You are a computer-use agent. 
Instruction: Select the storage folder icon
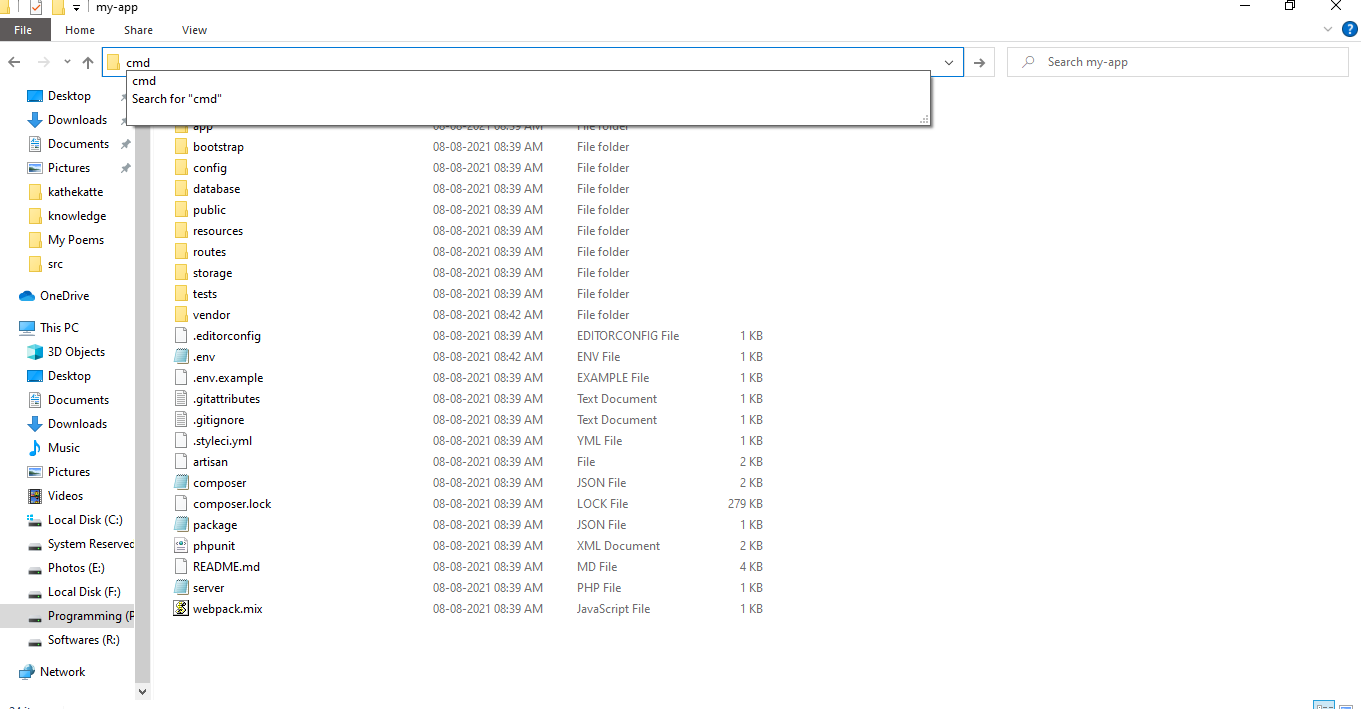point(181,273)
